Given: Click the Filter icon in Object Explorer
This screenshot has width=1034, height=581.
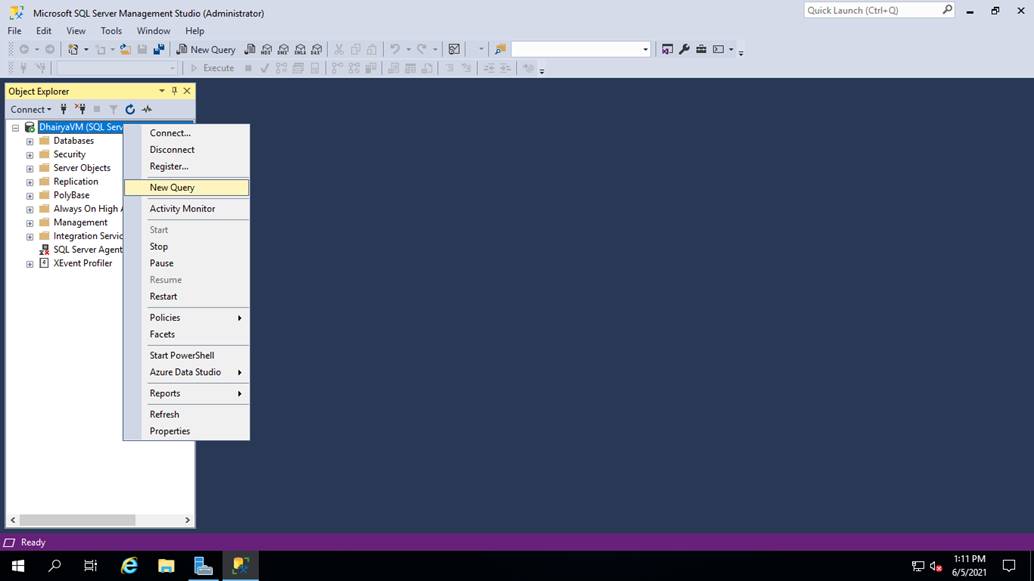Looking at the screenshot, I should (x=114, y=109).
